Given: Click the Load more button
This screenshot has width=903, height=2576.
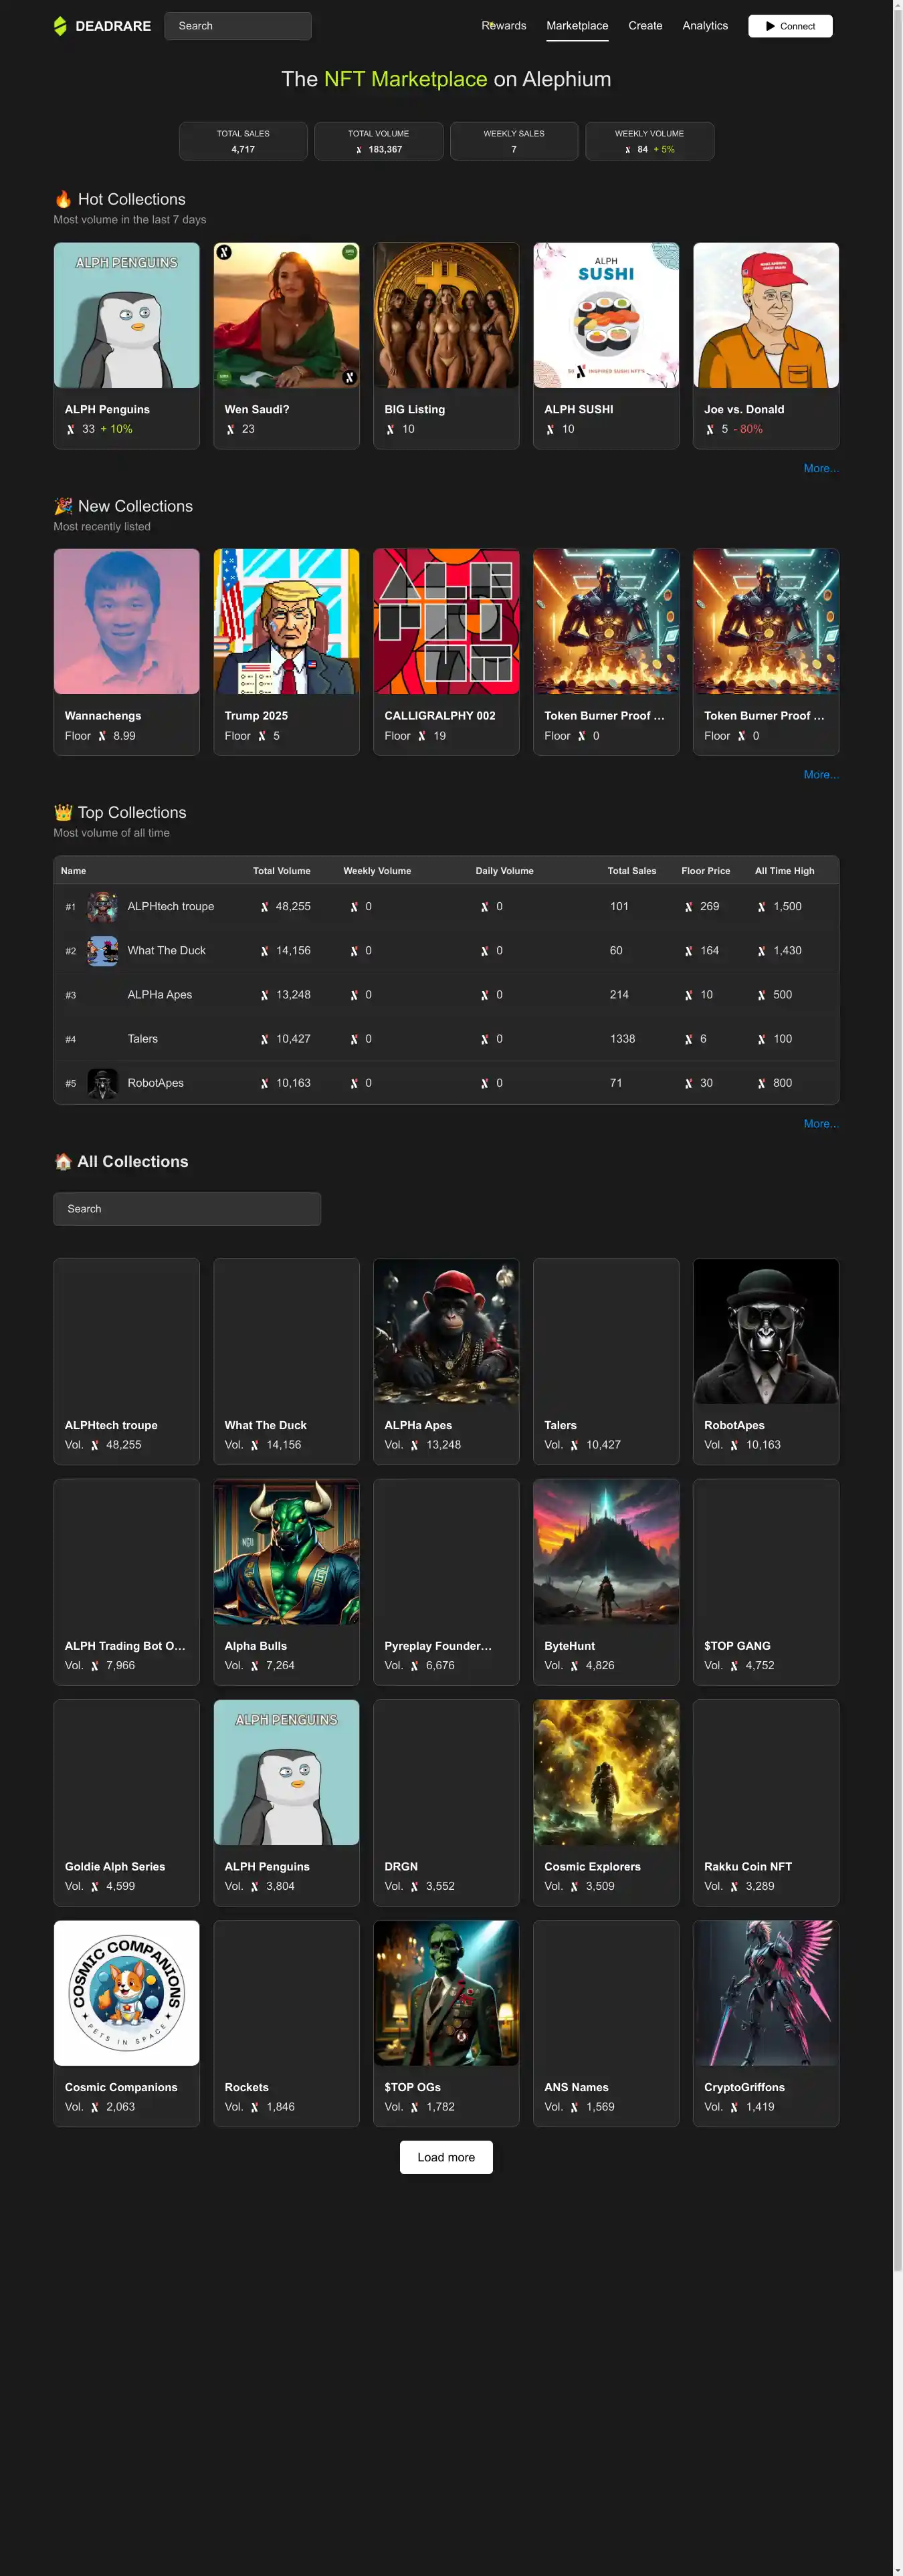Looking at the screenshot, I should tap(446, 2157).
